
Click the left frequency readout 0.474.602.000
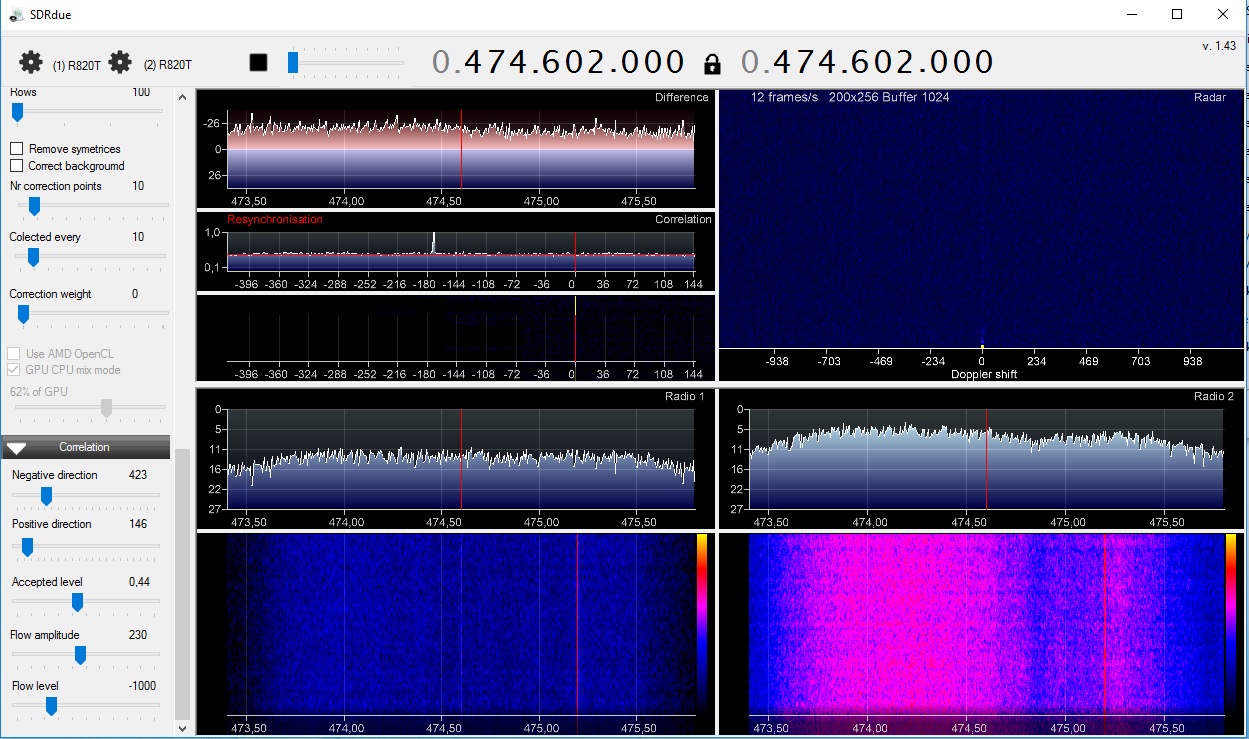[x=559, y=63]
